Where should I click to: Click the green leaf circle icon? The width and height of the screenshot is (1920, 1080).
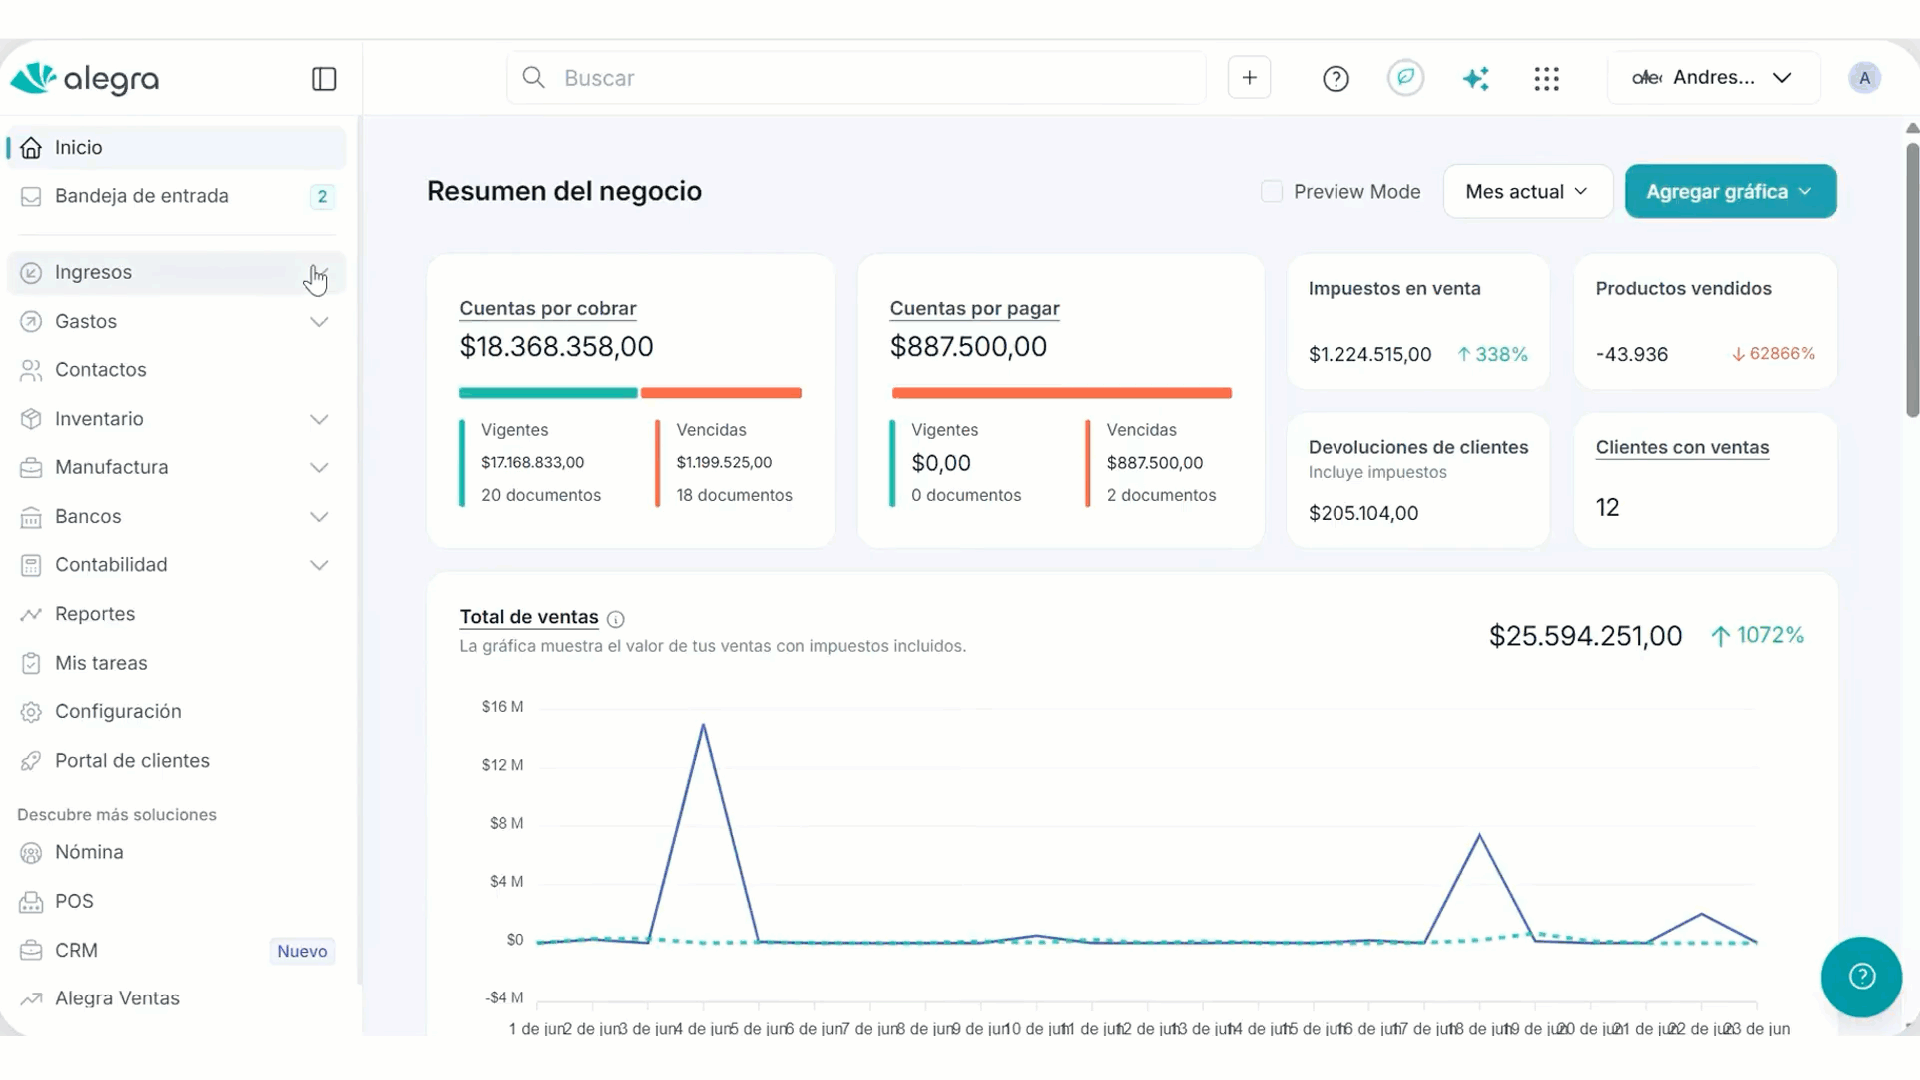click(1405, 77)
